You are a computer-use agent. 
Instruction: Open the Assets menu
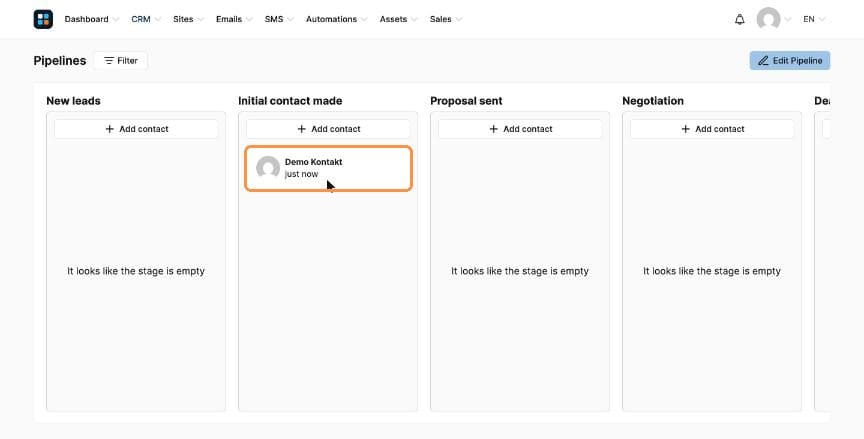tap(398, 19)
